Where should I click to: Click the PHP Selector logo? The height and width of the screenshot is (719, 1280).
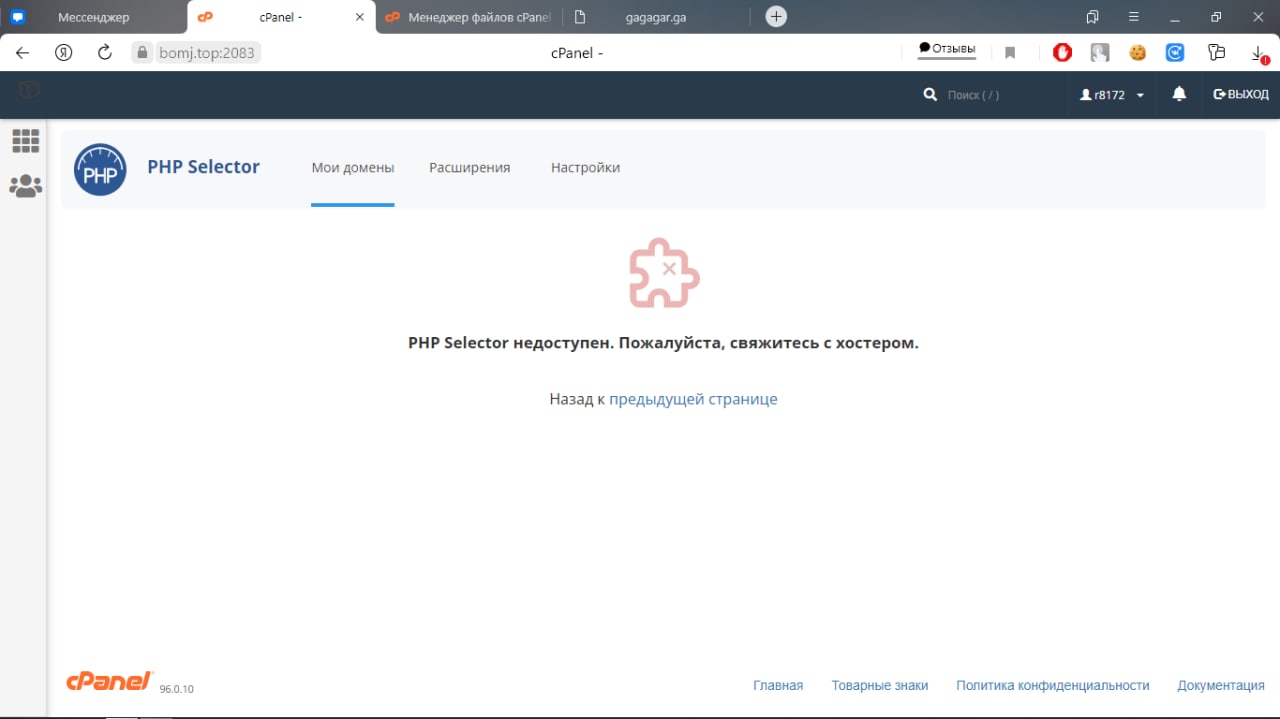click(100, 169)
